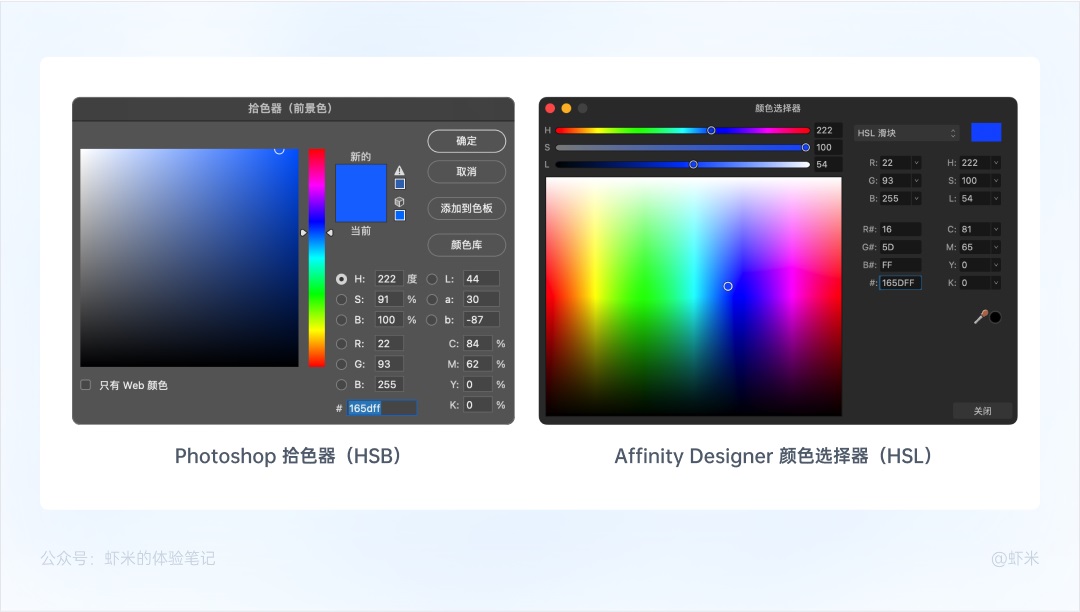The height and width of the screenshot is (612, 1080).
Task: Open the Y 0 value dropdown in Affinity
Action: [996, 265]
